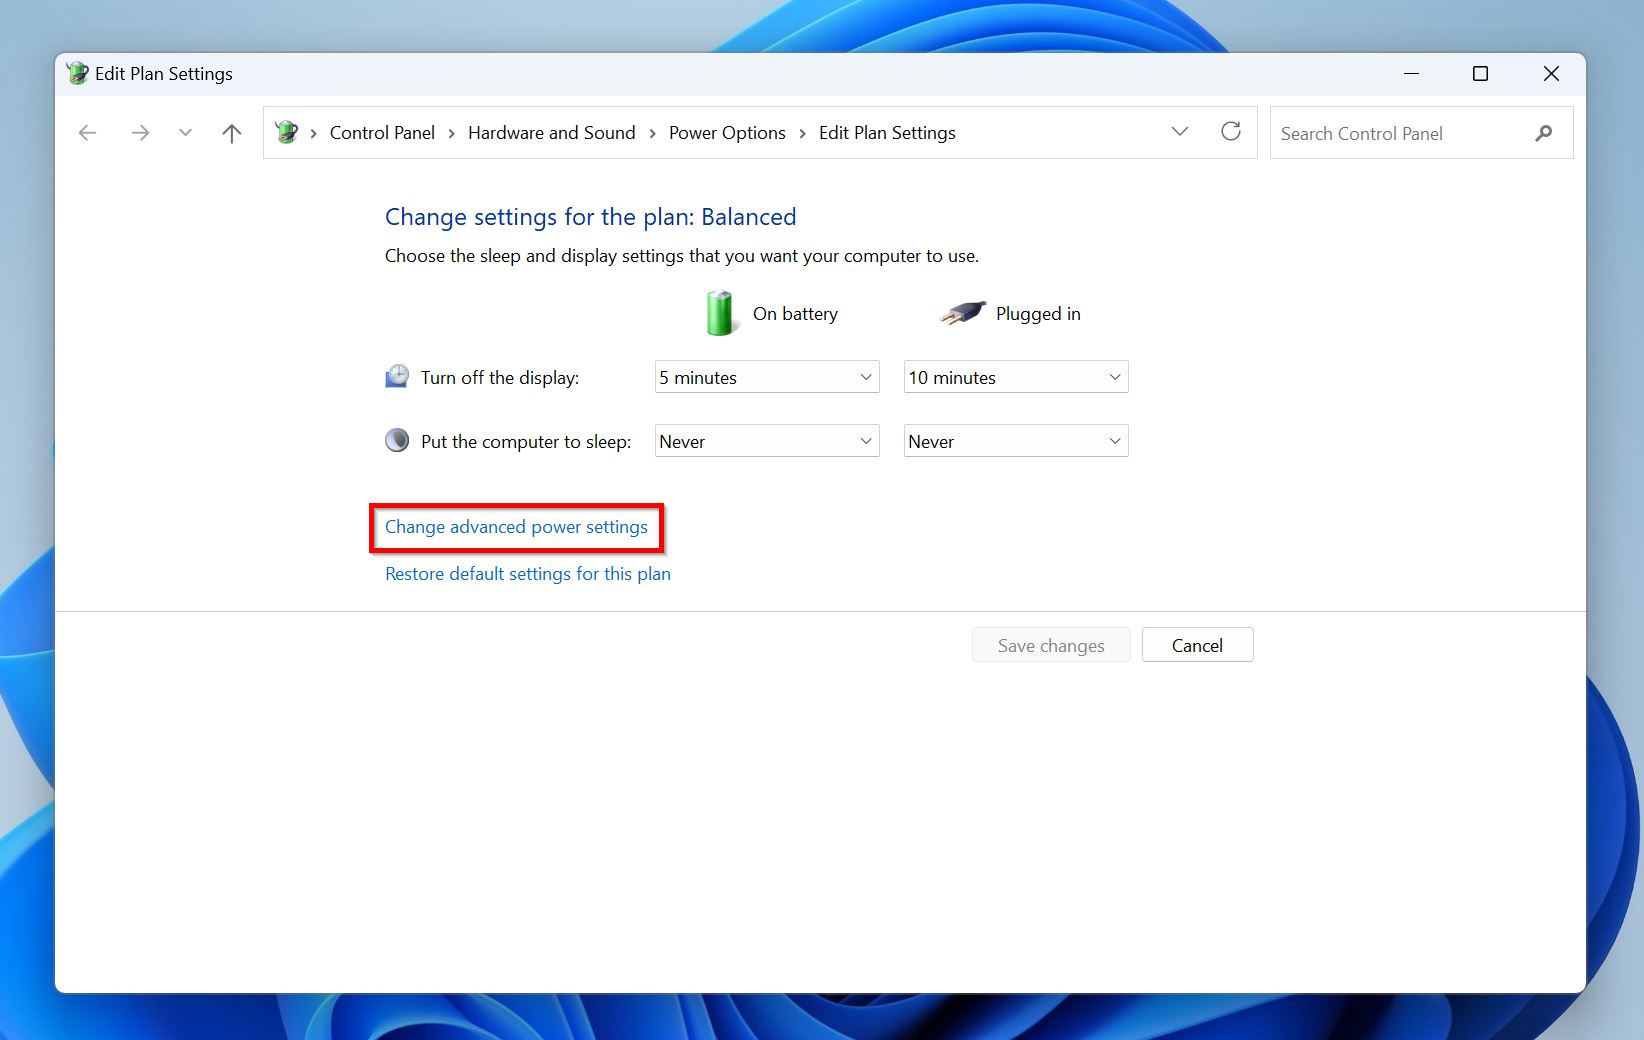This screenshot has width=1644, height=1040.
Task: Expand sleep dropdown for On battery
Action: click(x=766, y=441)
